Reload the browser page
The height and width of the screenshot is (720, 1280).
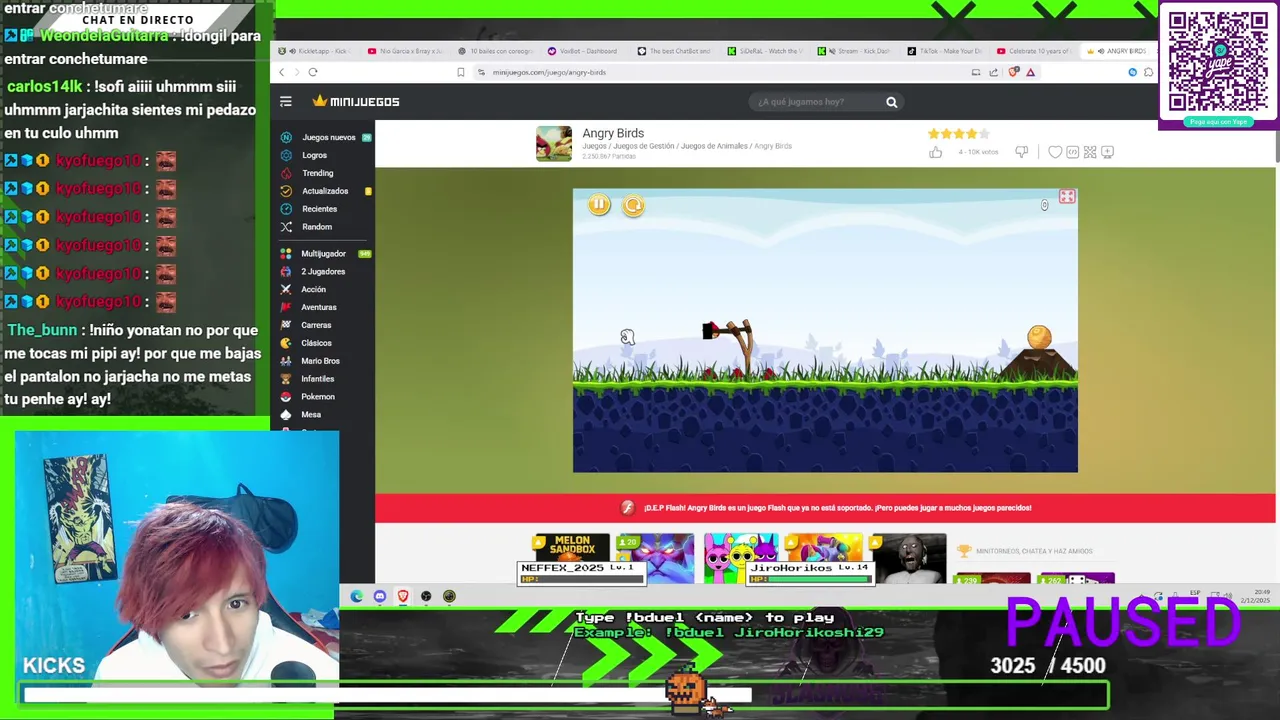pos(313,72)
